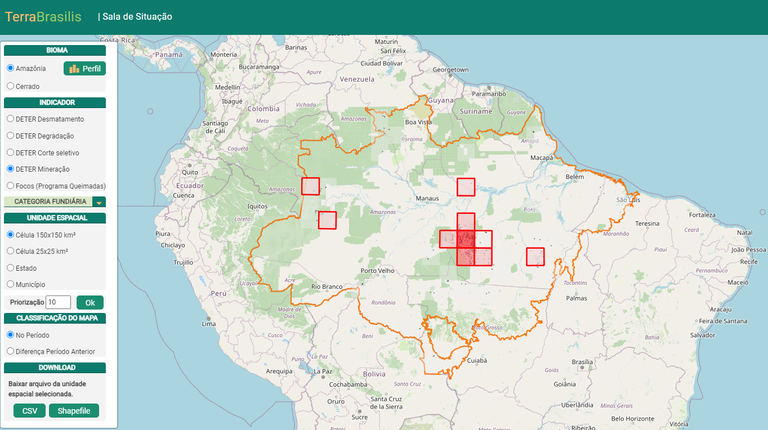
Task: Choose Focos (Programa Queimadas) indicator
Action: point(10,185)
